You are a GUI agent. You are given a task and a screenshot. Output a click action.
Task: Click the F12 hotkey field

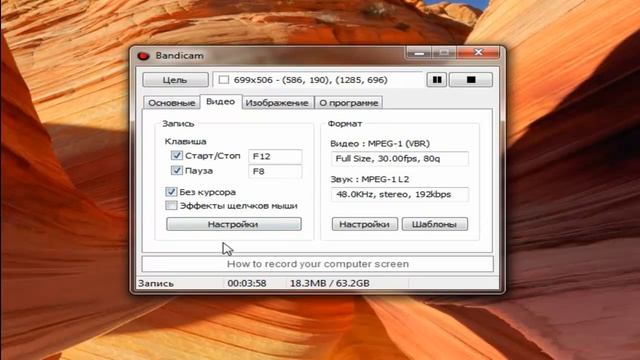[x=275, y=156]
